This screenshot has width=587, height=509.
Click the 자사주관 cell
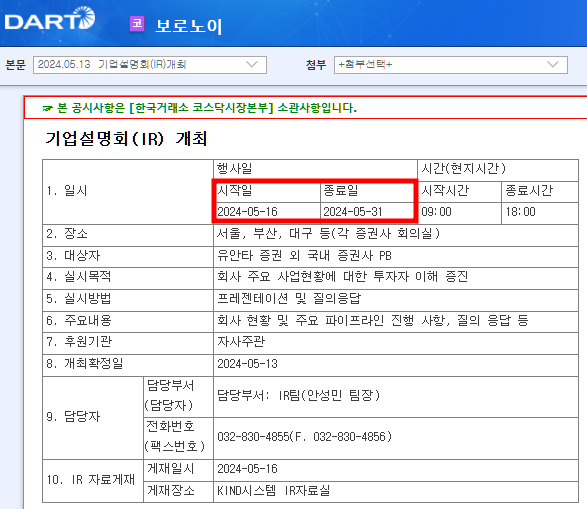pos(396,342)
